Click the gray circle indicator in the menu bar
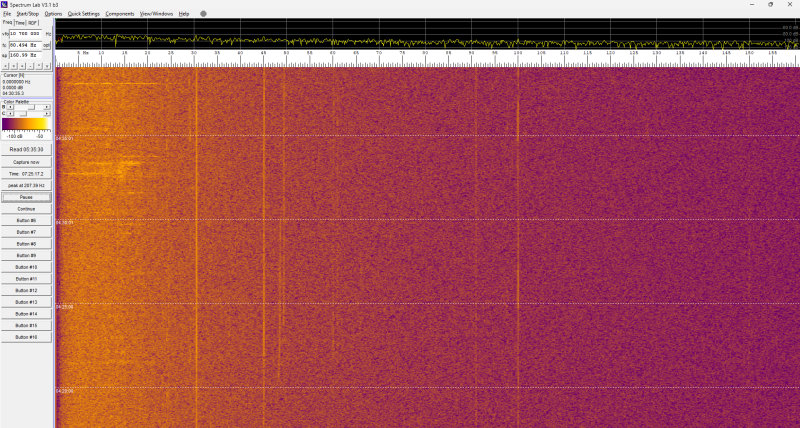 [x=203, y=14]
